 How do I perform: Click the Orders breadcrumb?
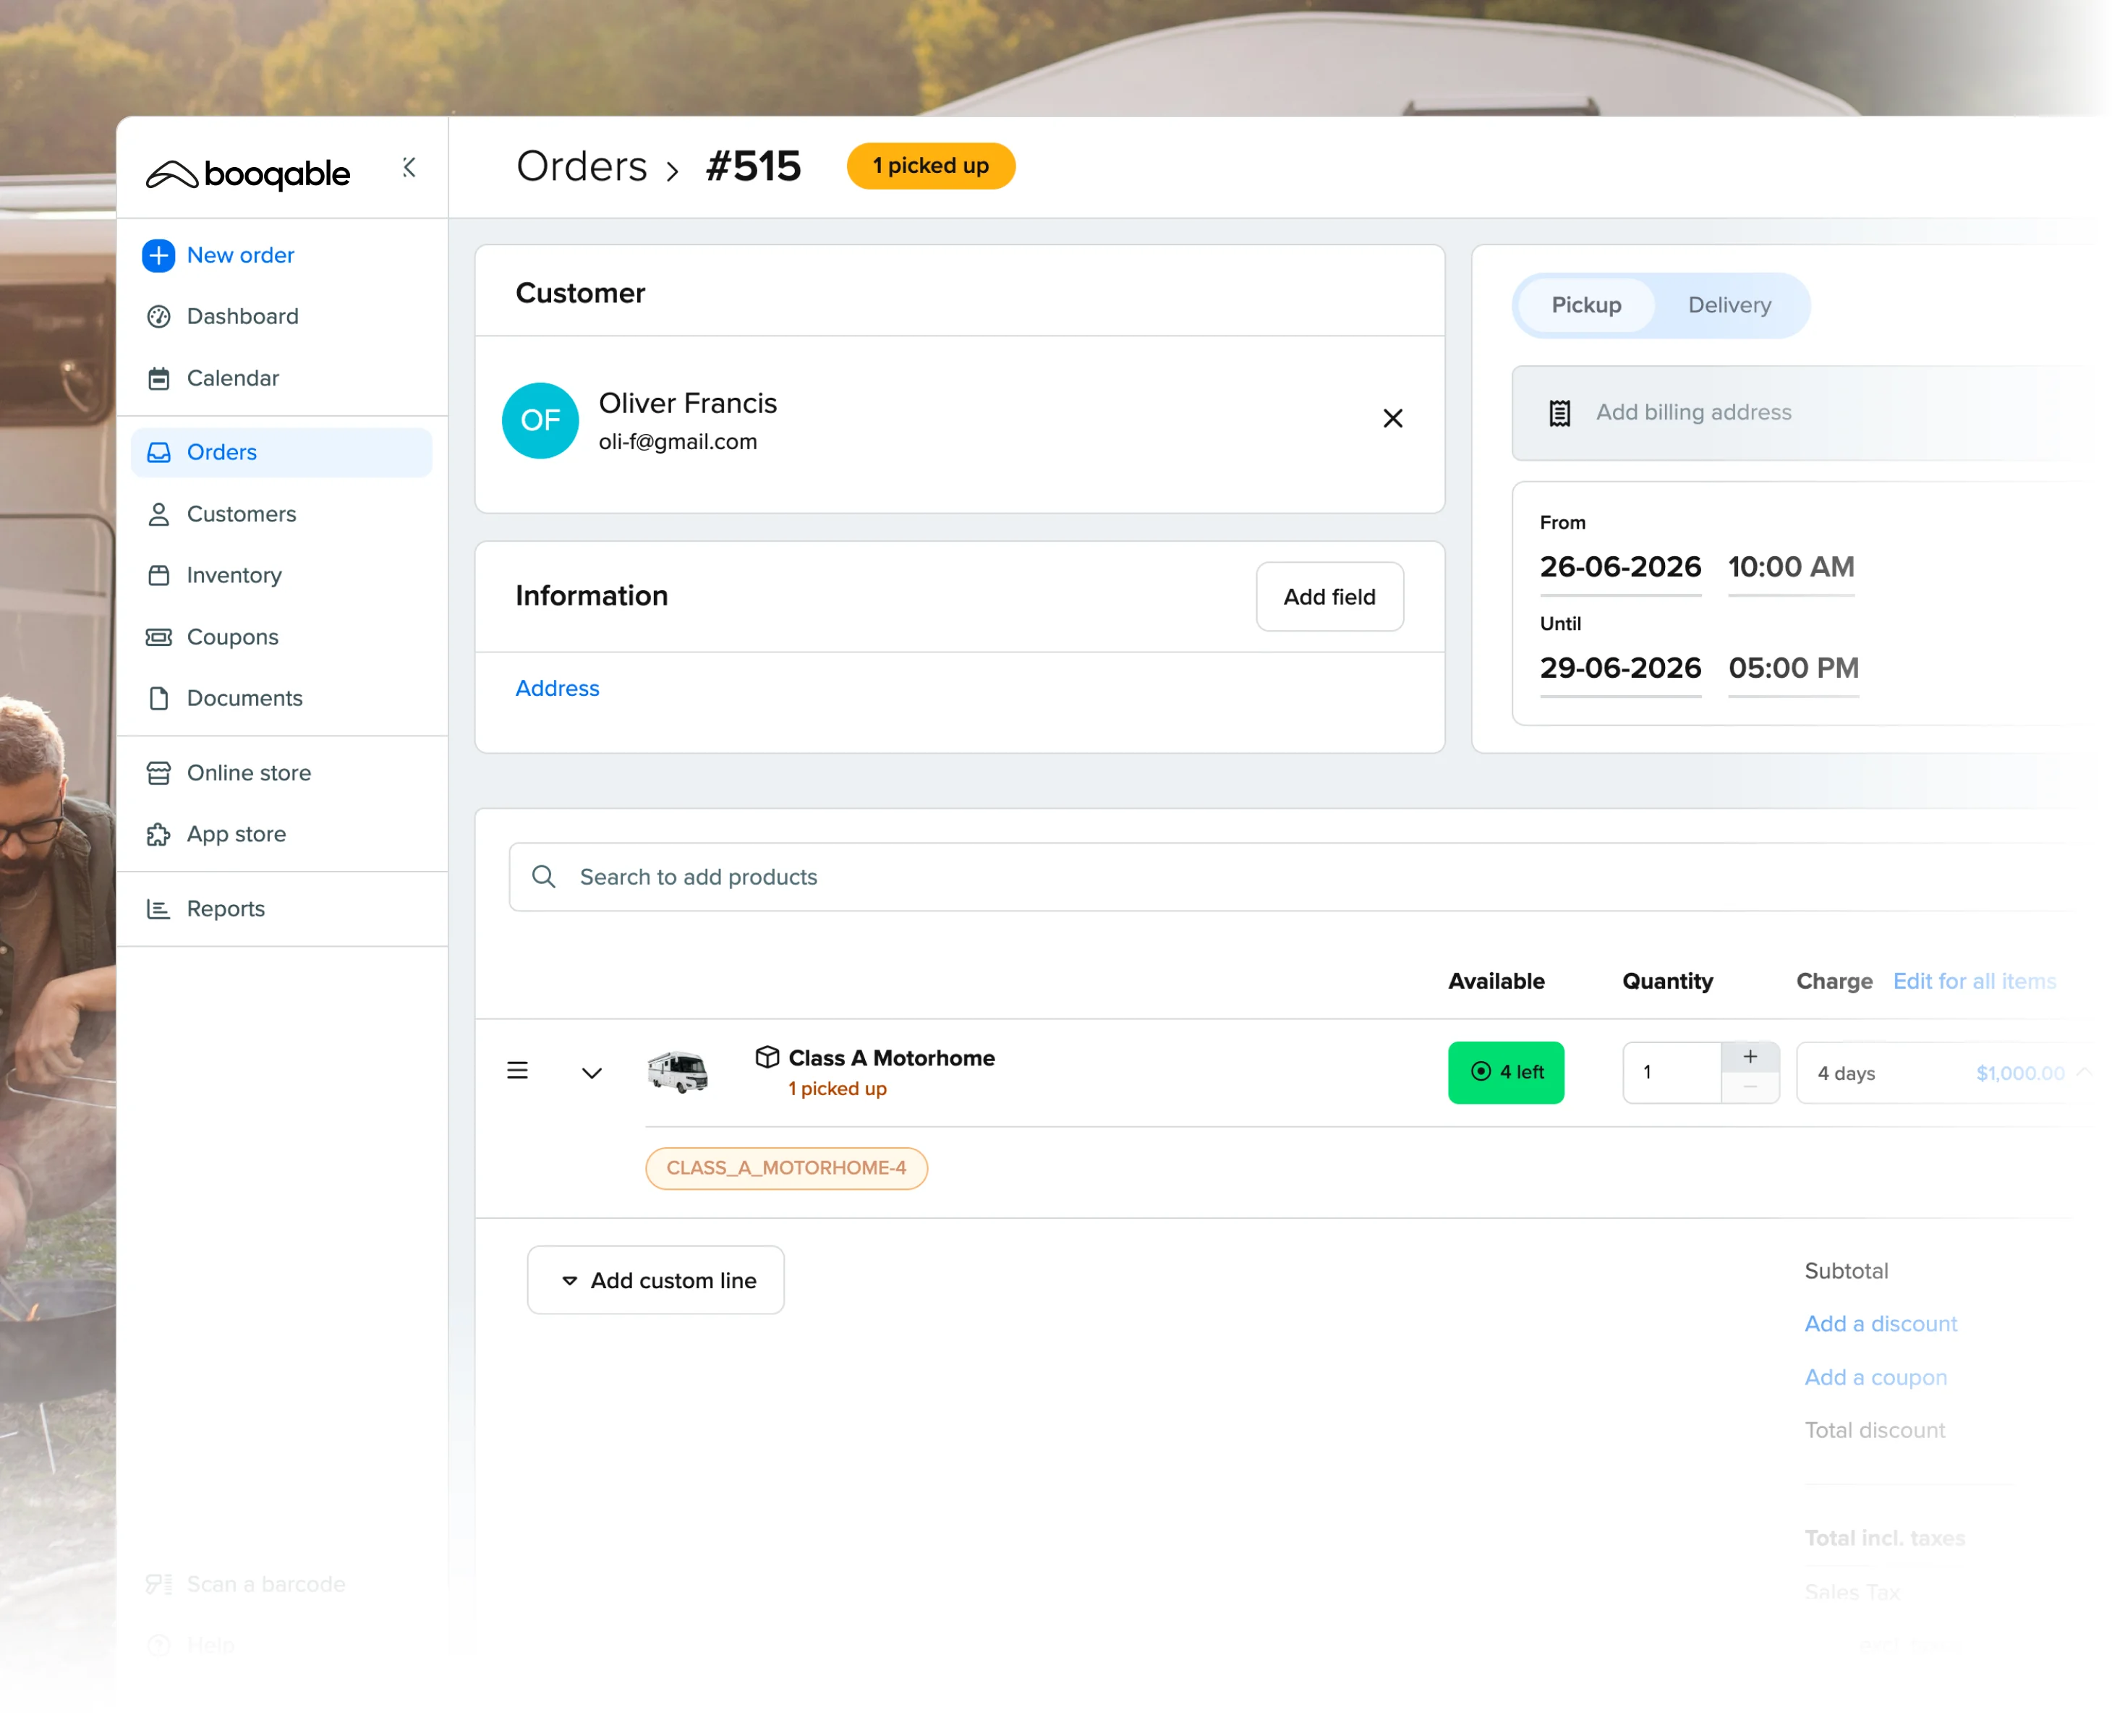coord(582,167)
